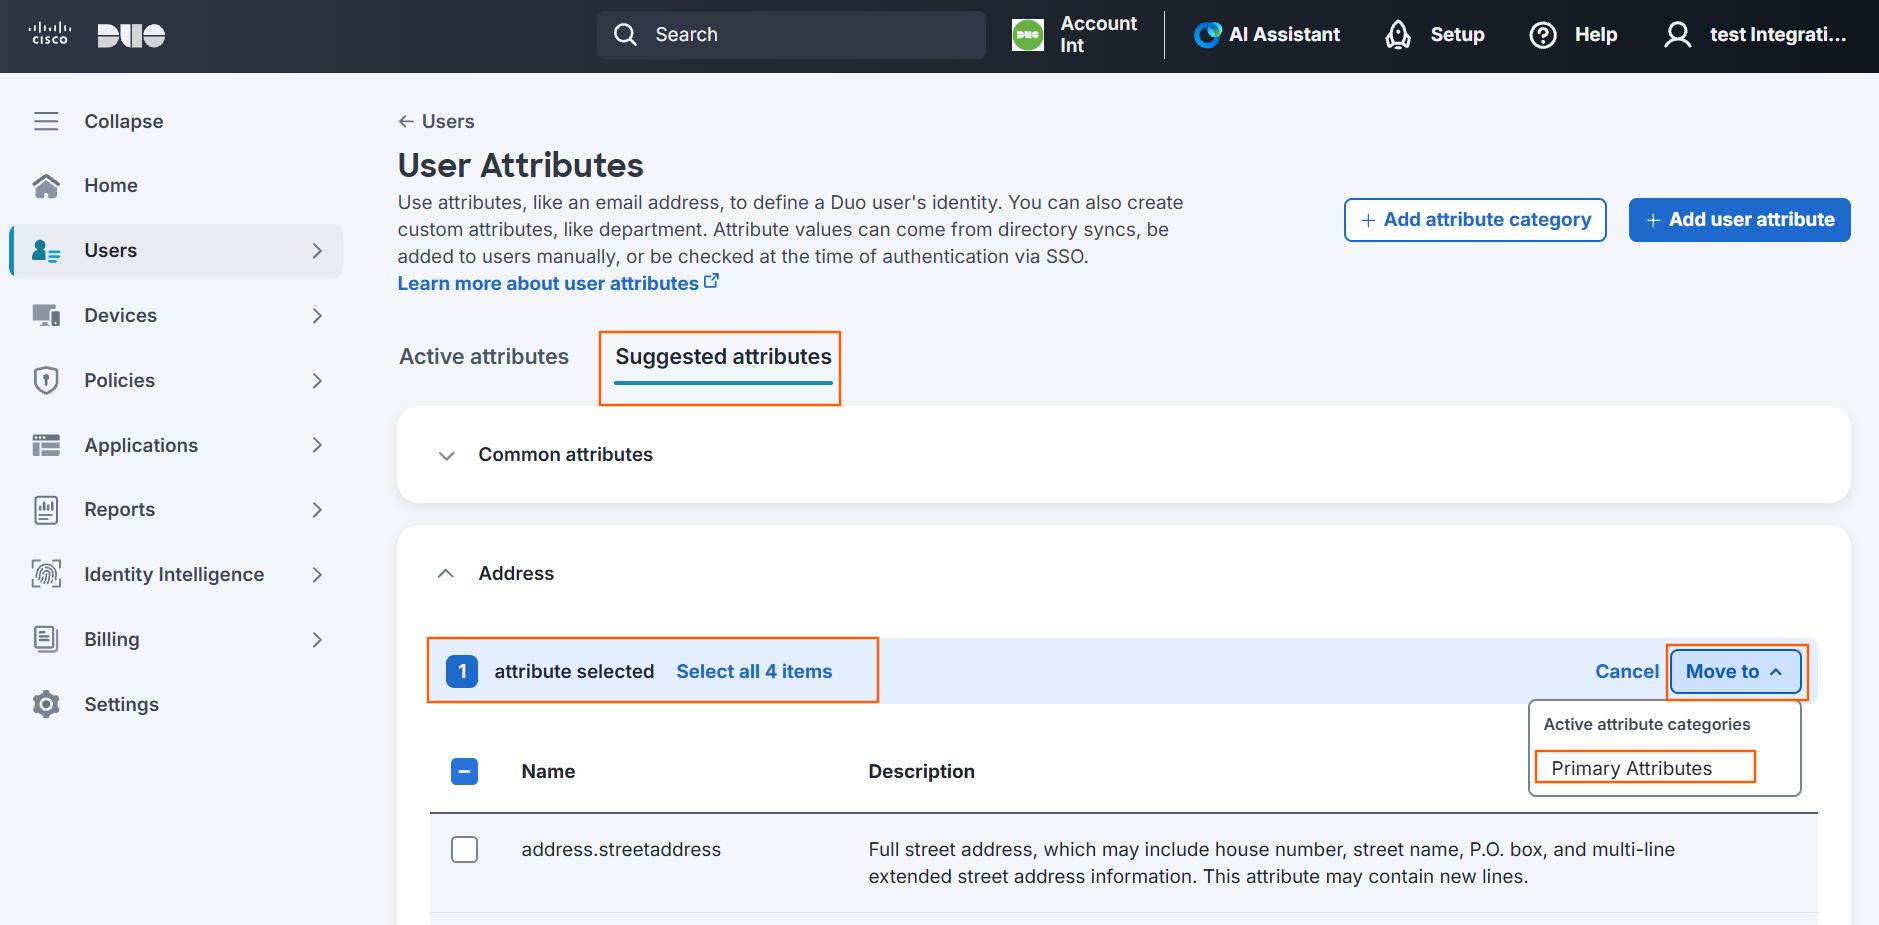
Task: Click the Setup rocket icon
Action: pos(1398,35)
